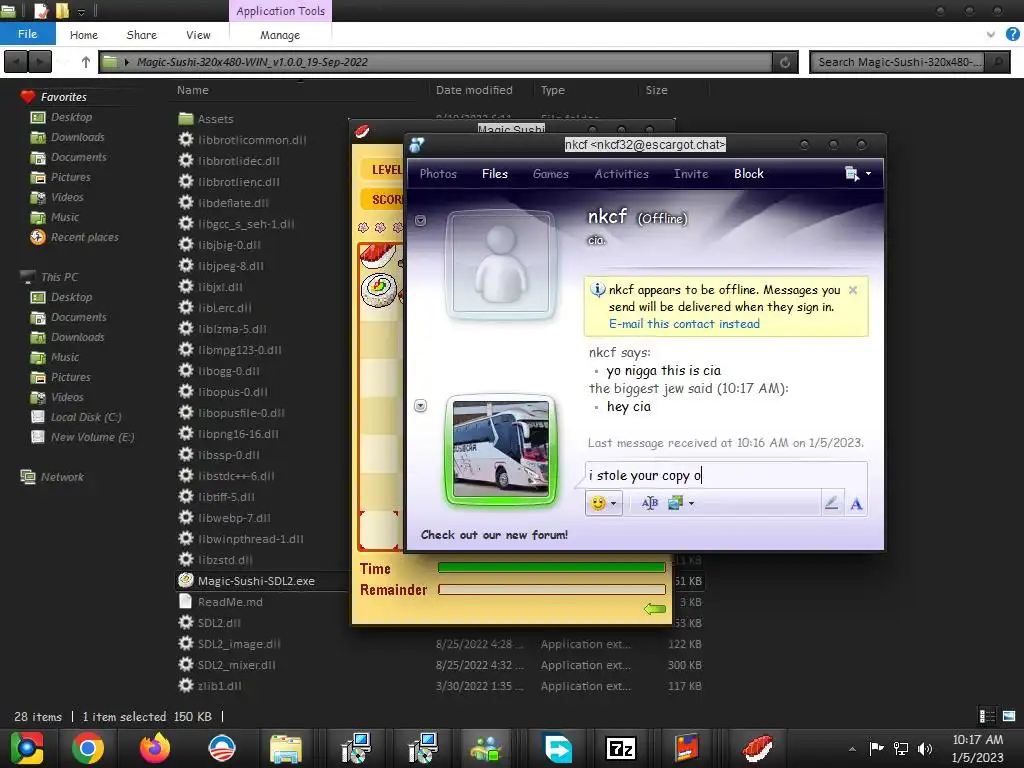This screenshot has height=768, width=1024.
Task: Select Local Disk (C:) in navigation pane
Action: tap(86, 417)
